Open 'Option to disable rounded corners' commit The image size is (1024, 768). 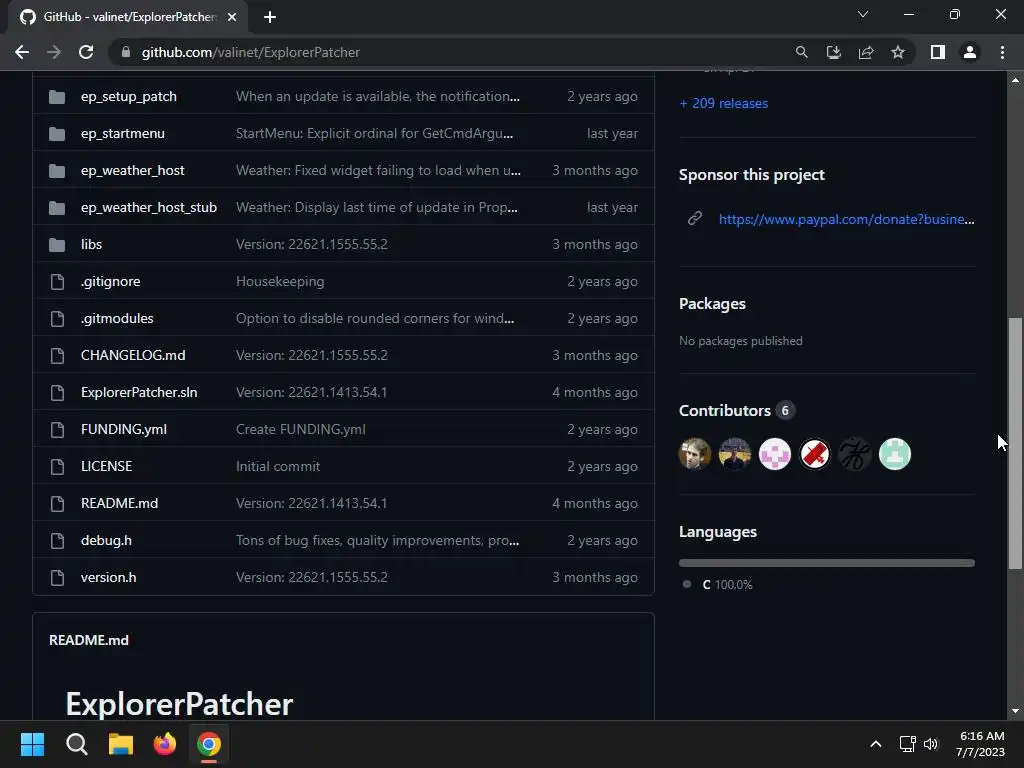(x=375, y=318)
